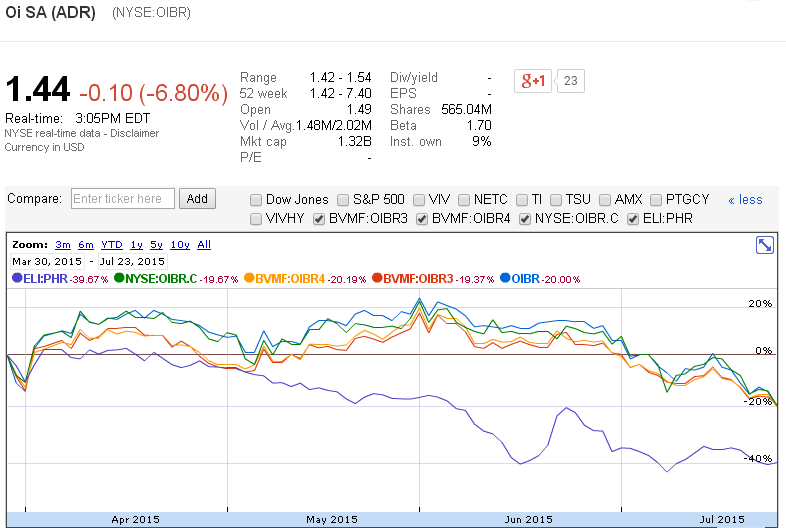Screen dimensions: 786x528
Task: Select the -0.10 (-6.80%) price change
Action: click(153, 93)
